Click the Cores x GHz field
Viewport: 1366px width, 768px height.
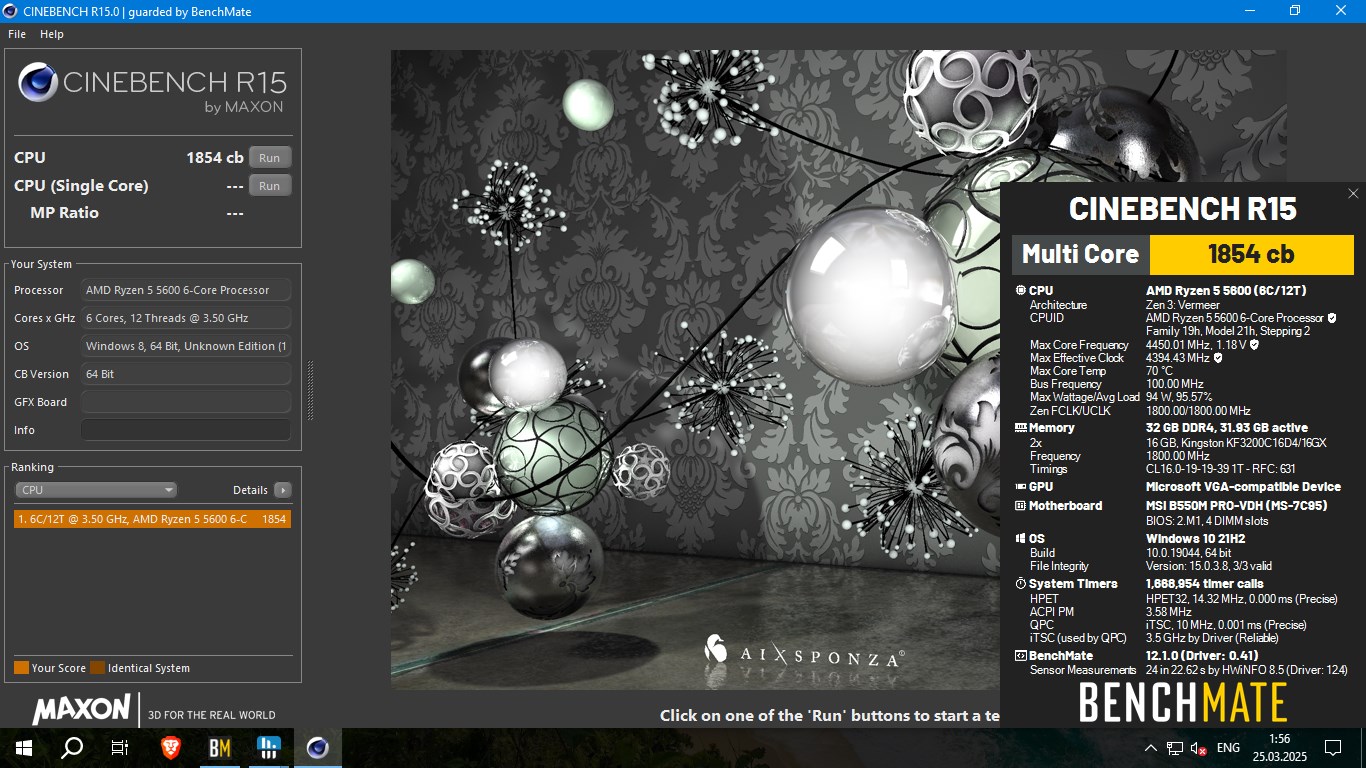186,318
